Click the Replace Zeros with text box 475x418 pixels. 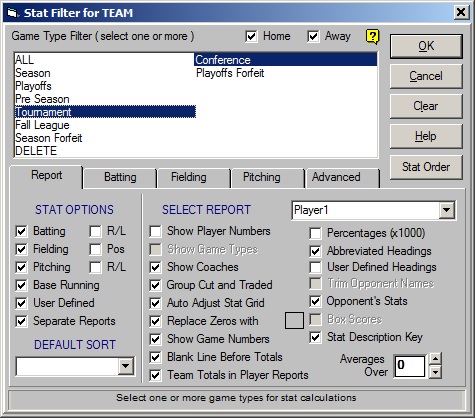(294, 321)
